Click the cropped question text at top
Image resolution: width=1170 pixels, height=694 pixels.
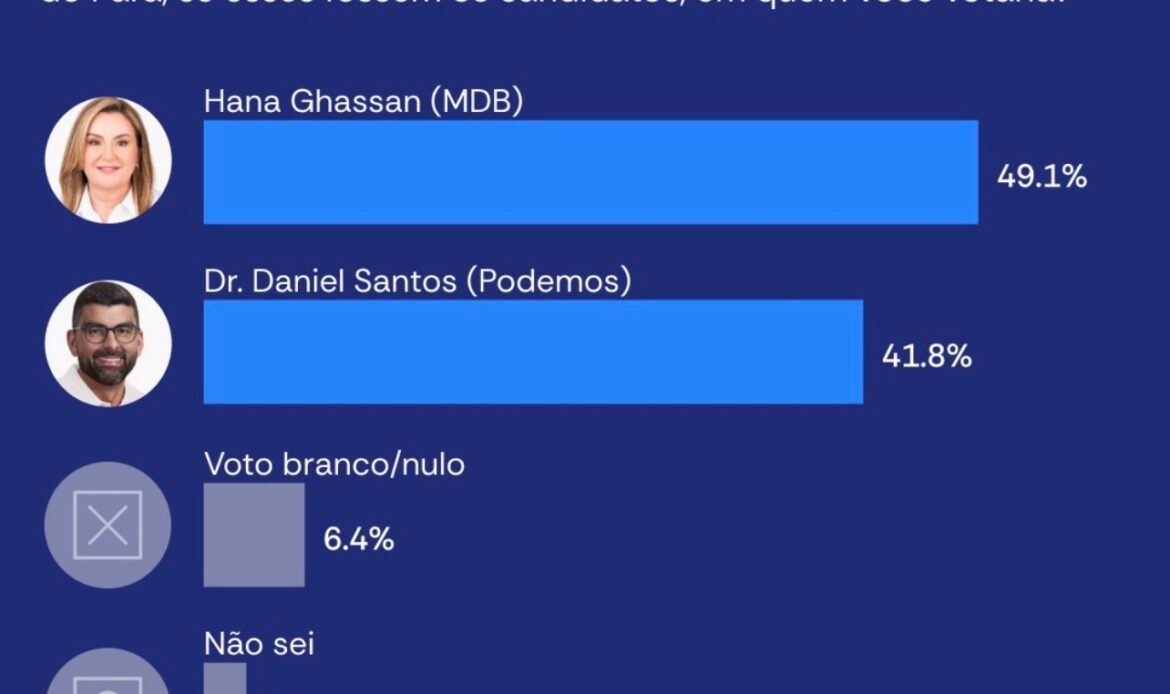[550, 4]
